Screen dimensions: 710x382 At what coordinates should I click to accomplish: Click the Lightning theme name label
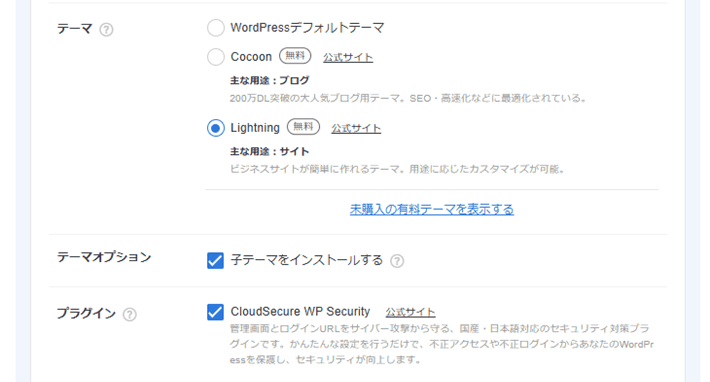tap(255, 128)
